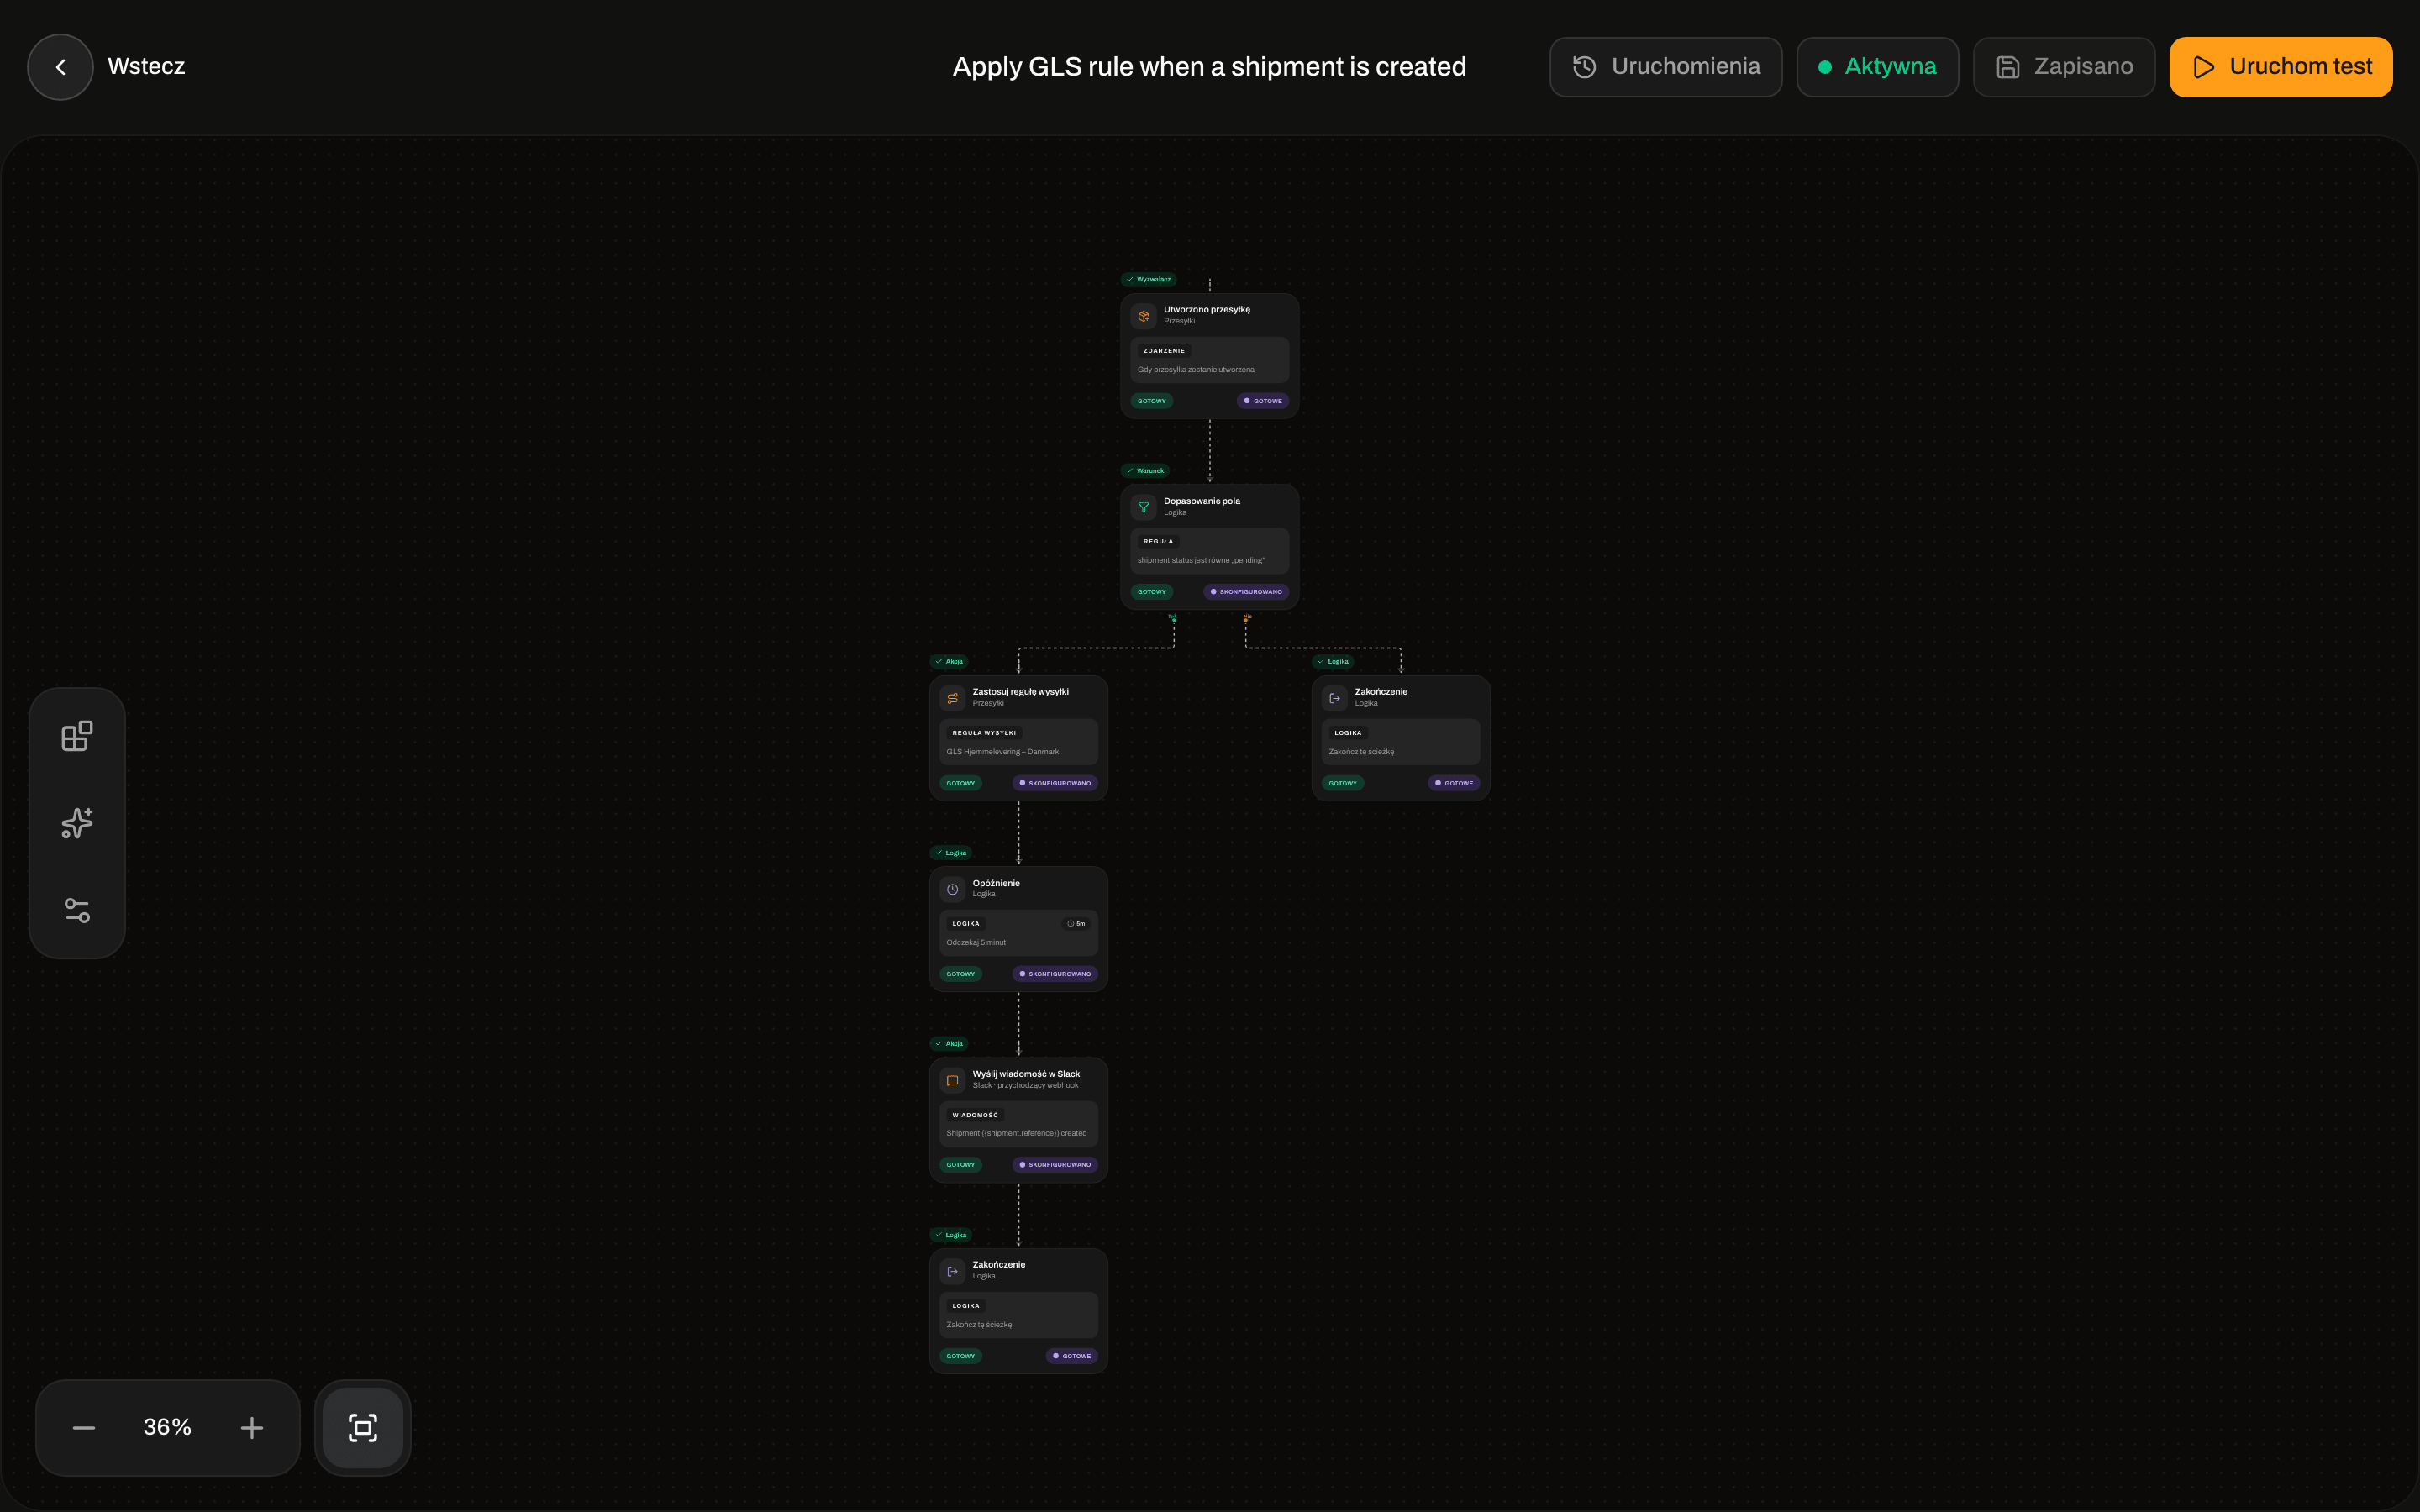The image size is (2420, 1512).
Task: Run the workflow with Uruchom test
Action: point(2280,67)
